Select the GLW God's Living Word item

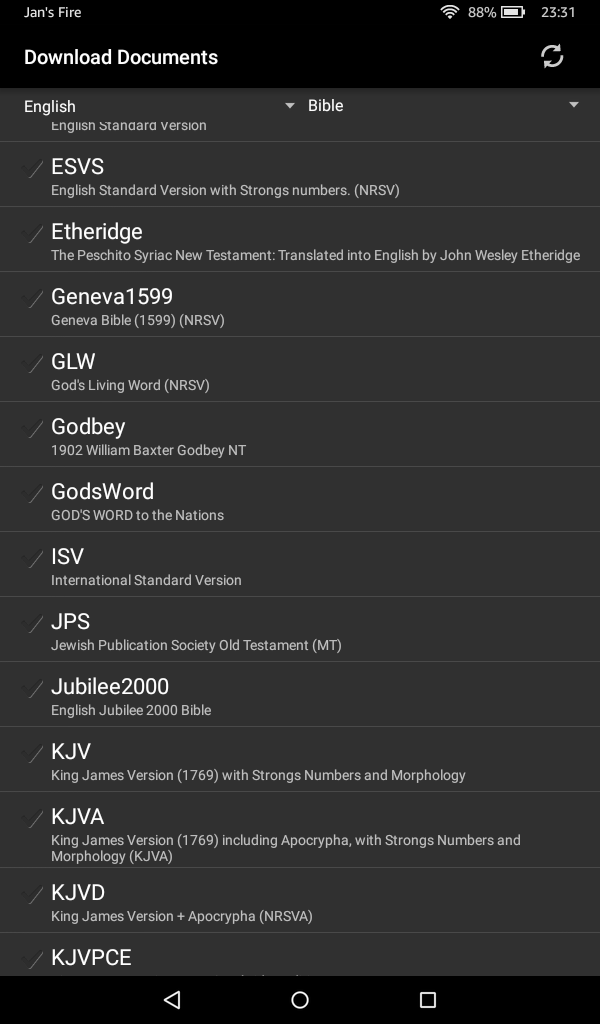[x=300, y=370]
